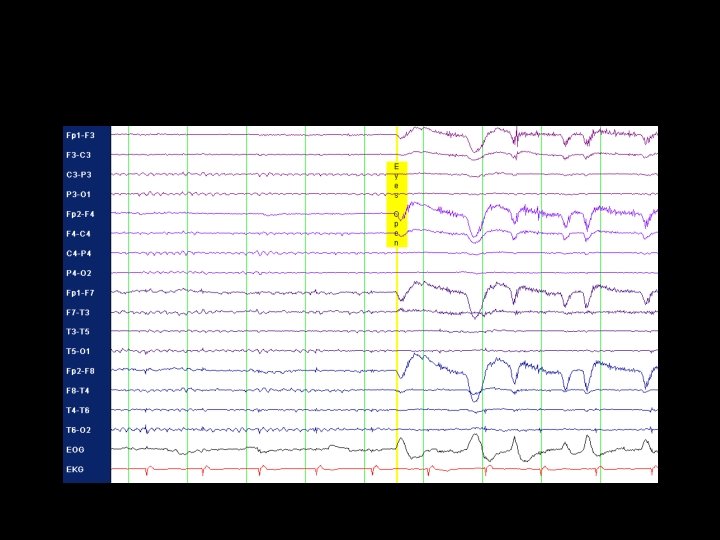Select the P3-O1 channel label

point(79,194)
